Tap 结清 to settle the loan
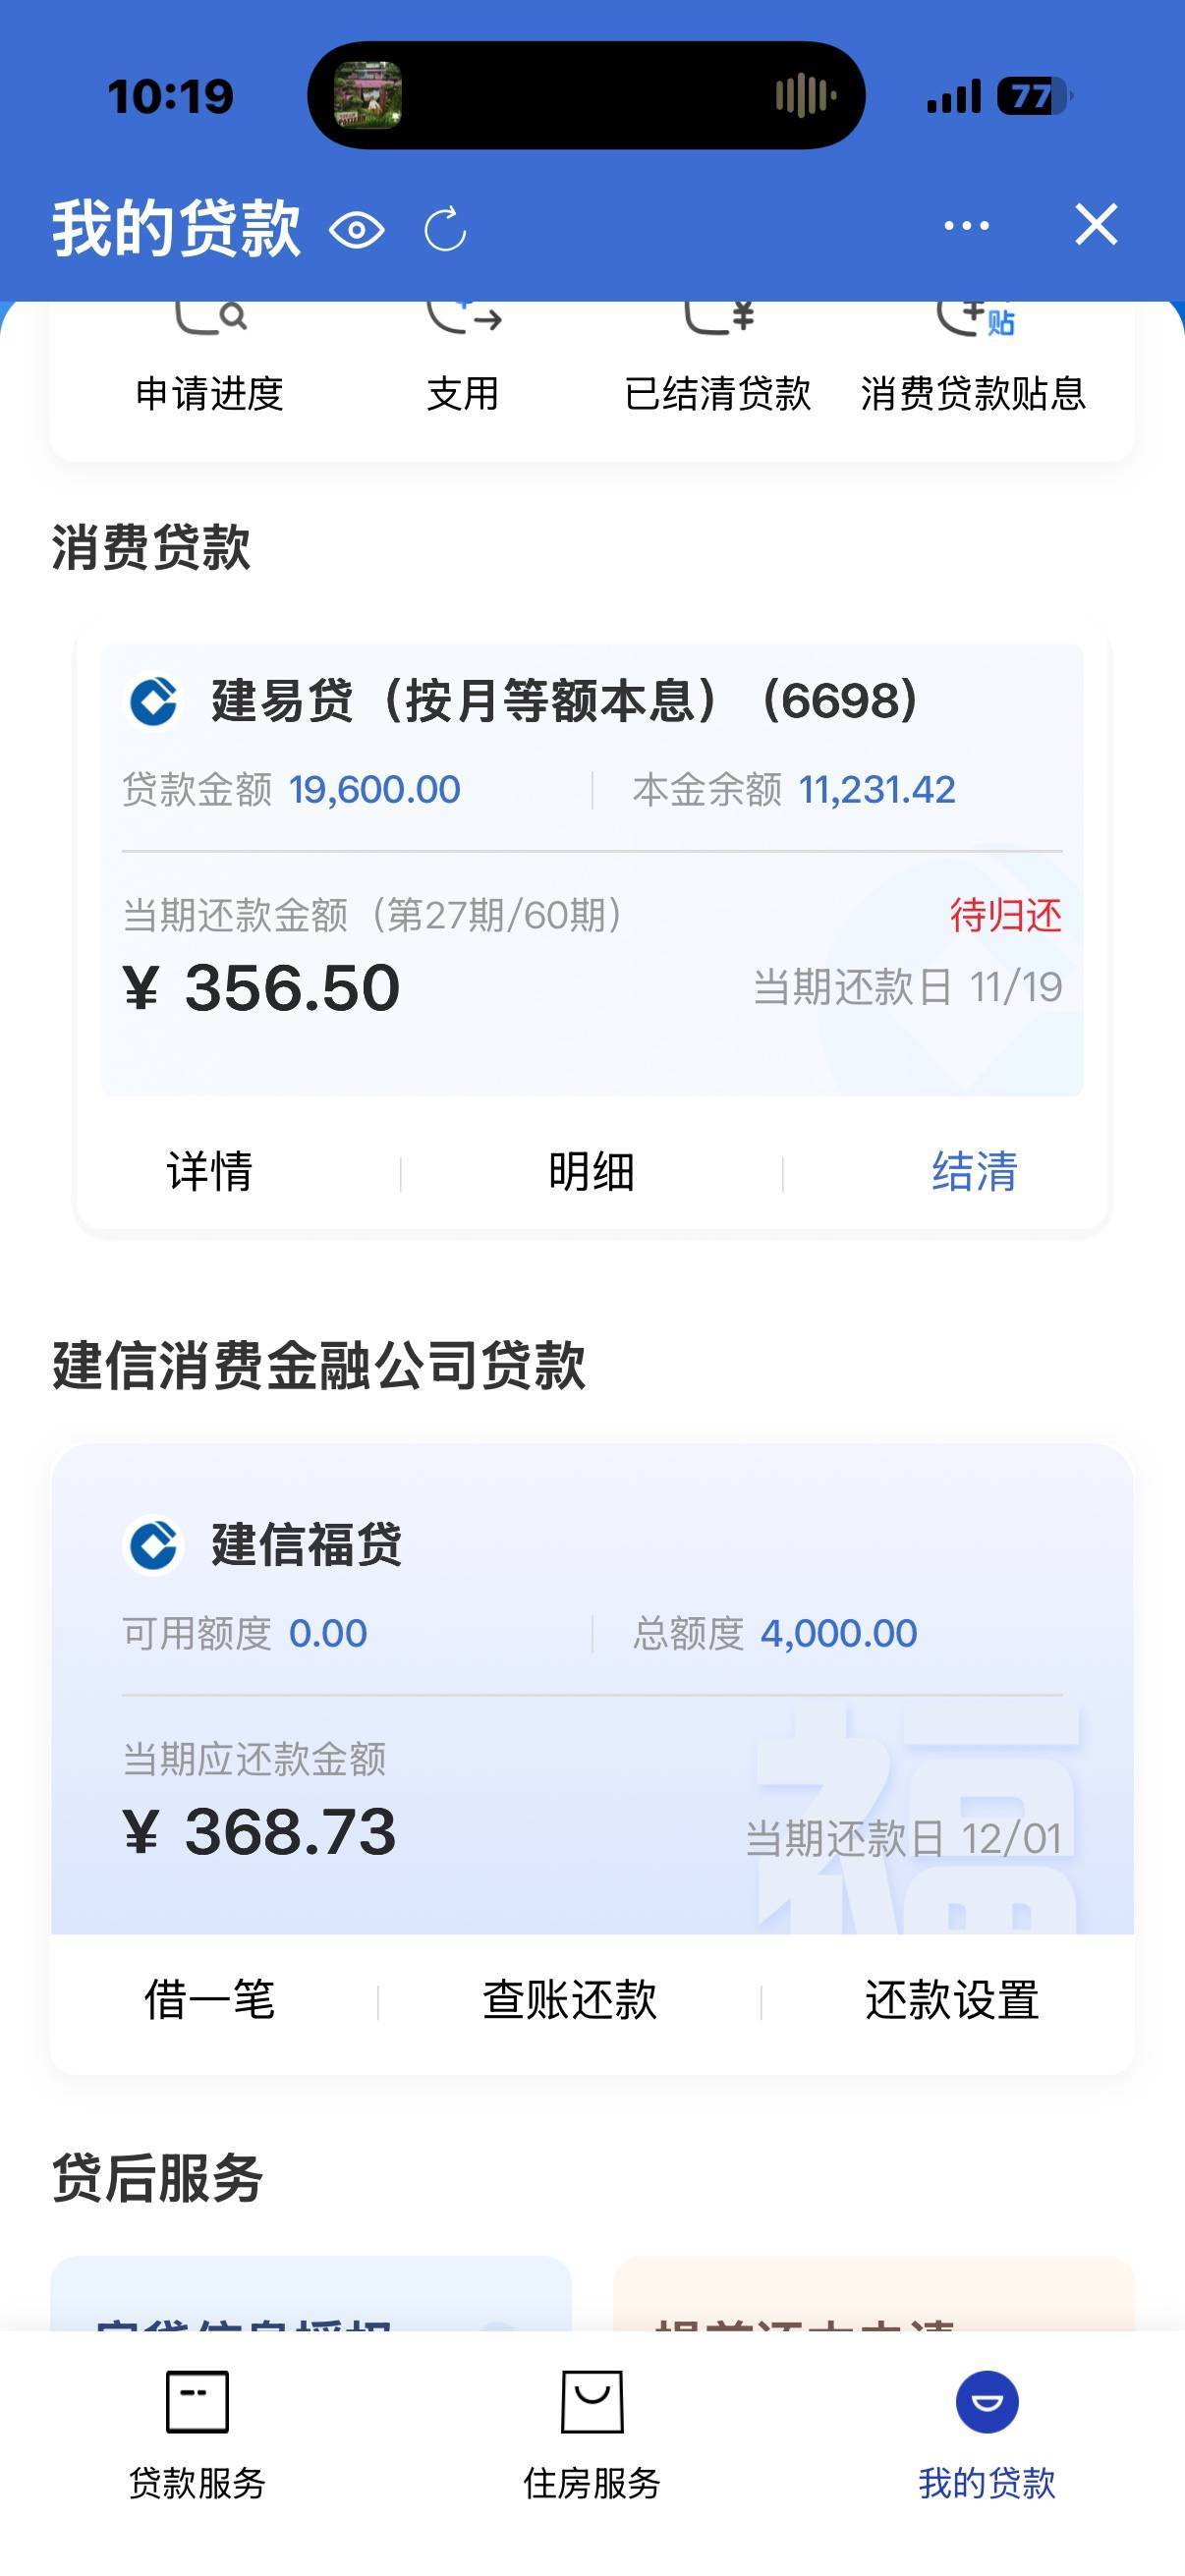This screenshot has width=1185, height=2576. click(974, 1171)
